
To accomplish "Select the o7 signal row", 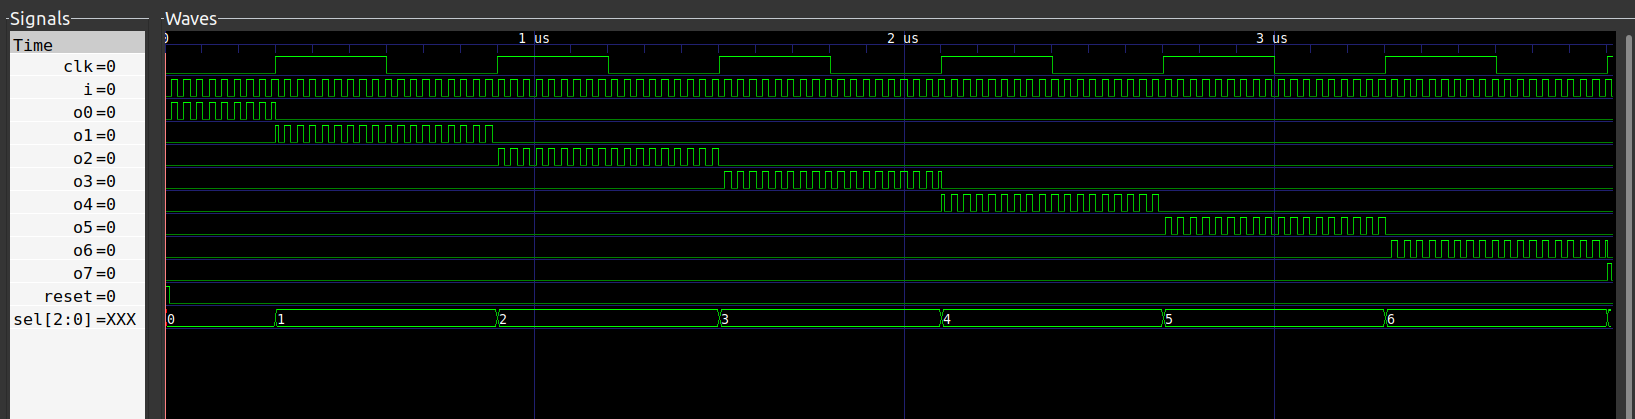I will (x=78, y=273).
